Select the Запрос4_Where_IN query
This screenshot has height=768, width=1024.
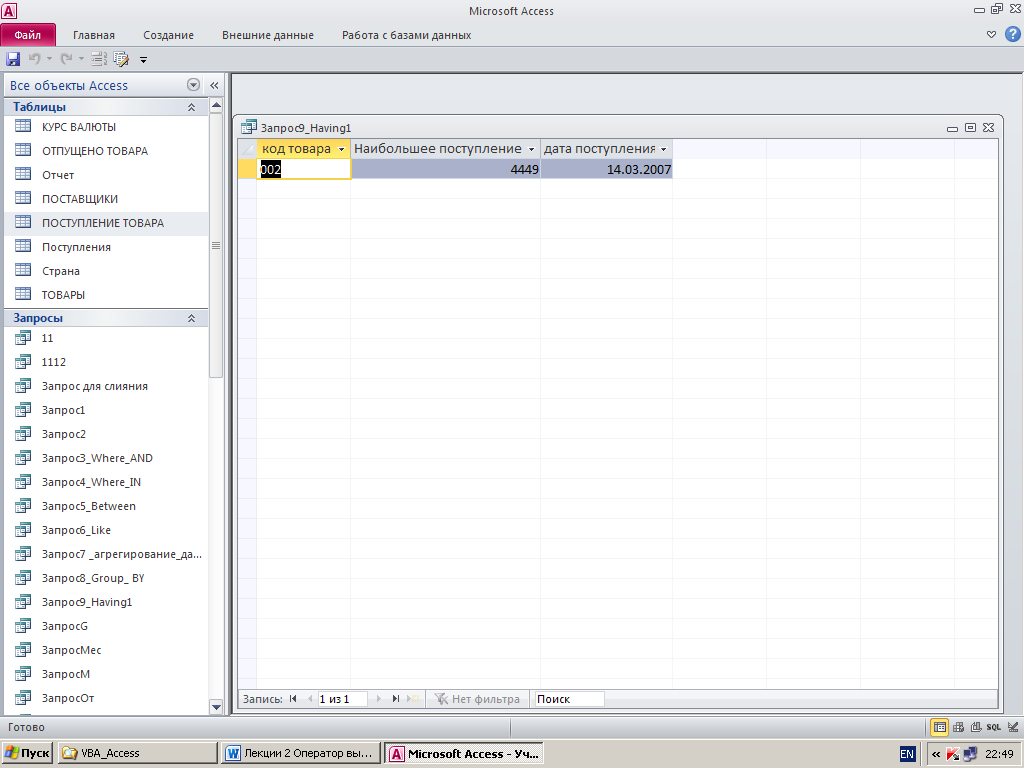(x=106, y=482)
